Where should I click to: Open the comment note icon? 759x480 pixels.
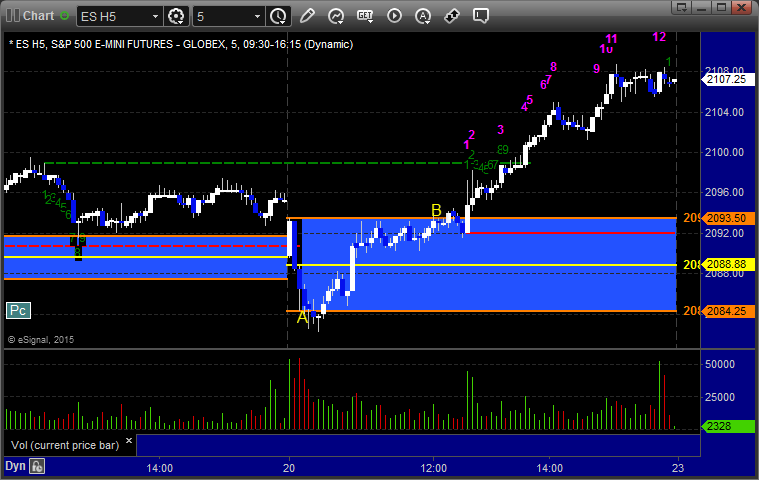pyautogui.click(x=481, y=16)
